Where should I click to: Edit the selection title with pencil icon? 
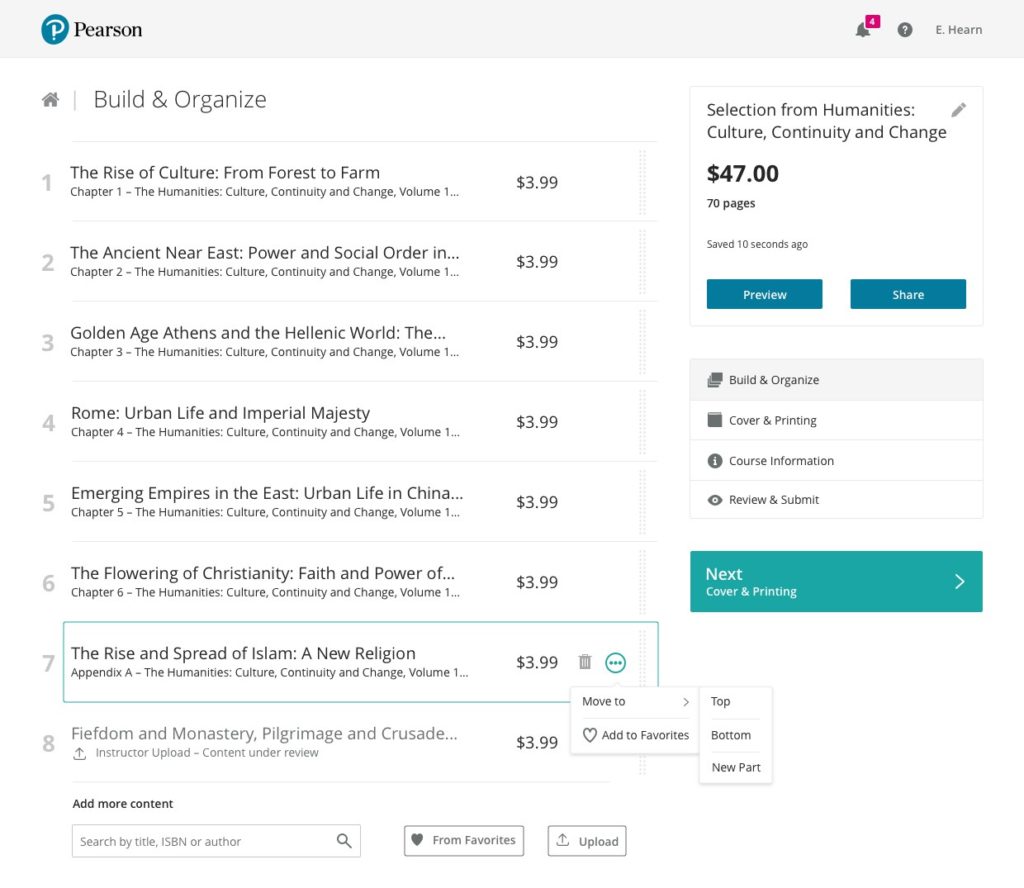[958, 110]
